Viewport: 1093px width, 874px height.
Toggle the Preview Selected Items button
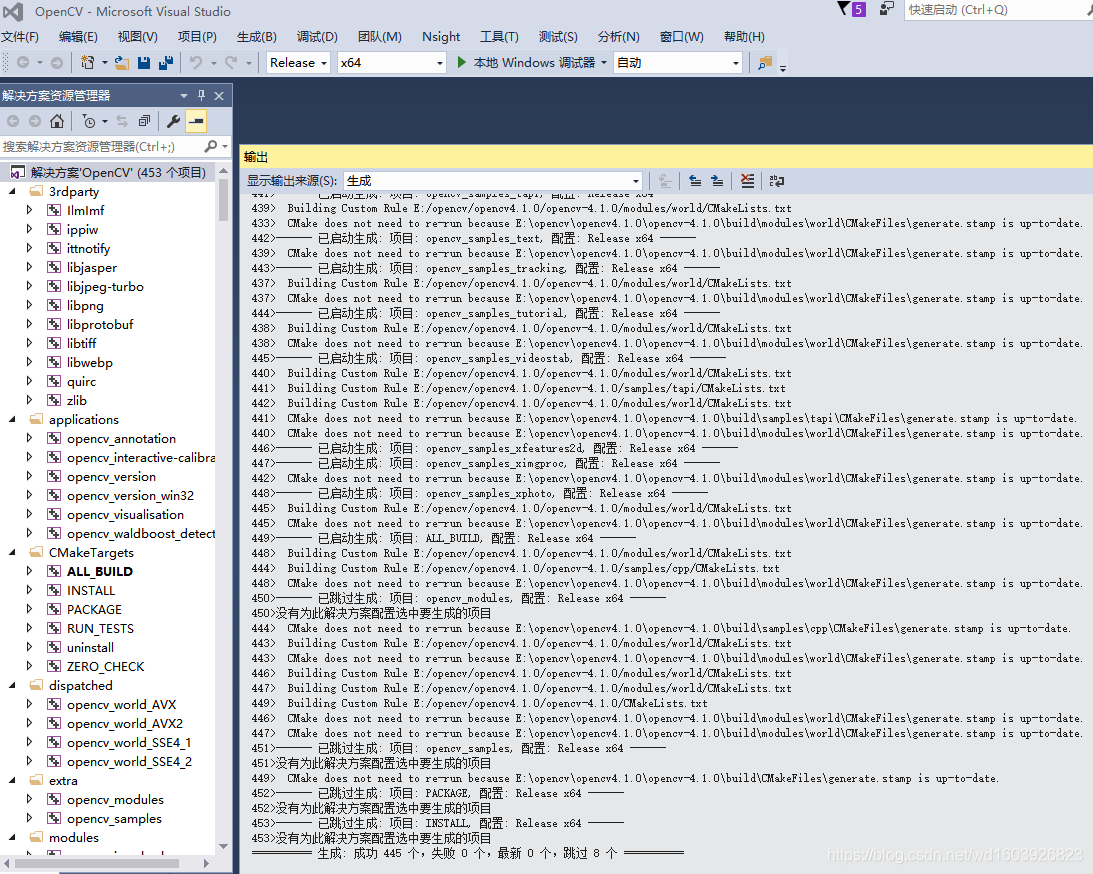point(197,121)
